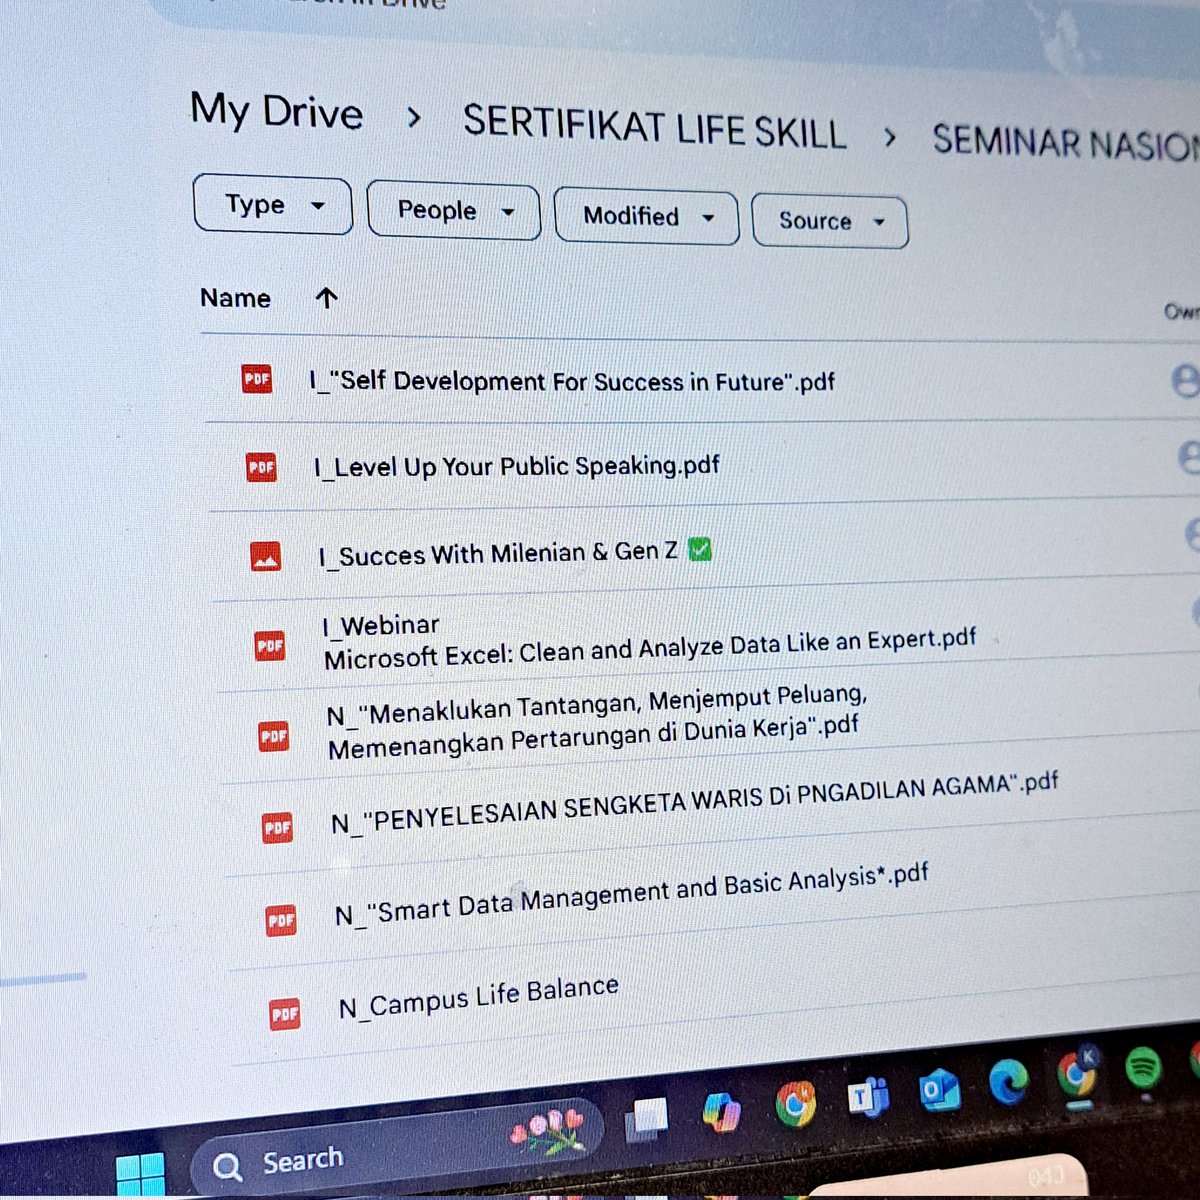
Task: Open Microsoft Edge from taskbar
Action: 1009,1082
